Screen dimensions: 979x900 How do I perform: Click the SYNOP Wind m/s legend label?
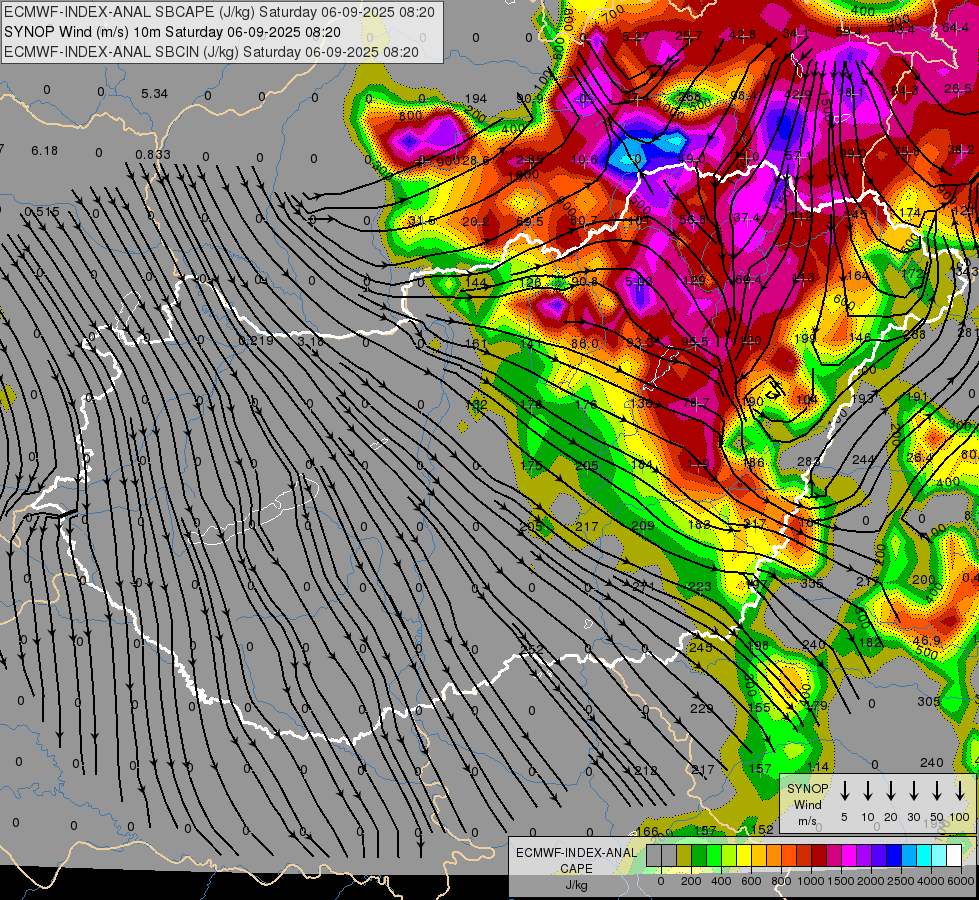pos(807,804)
